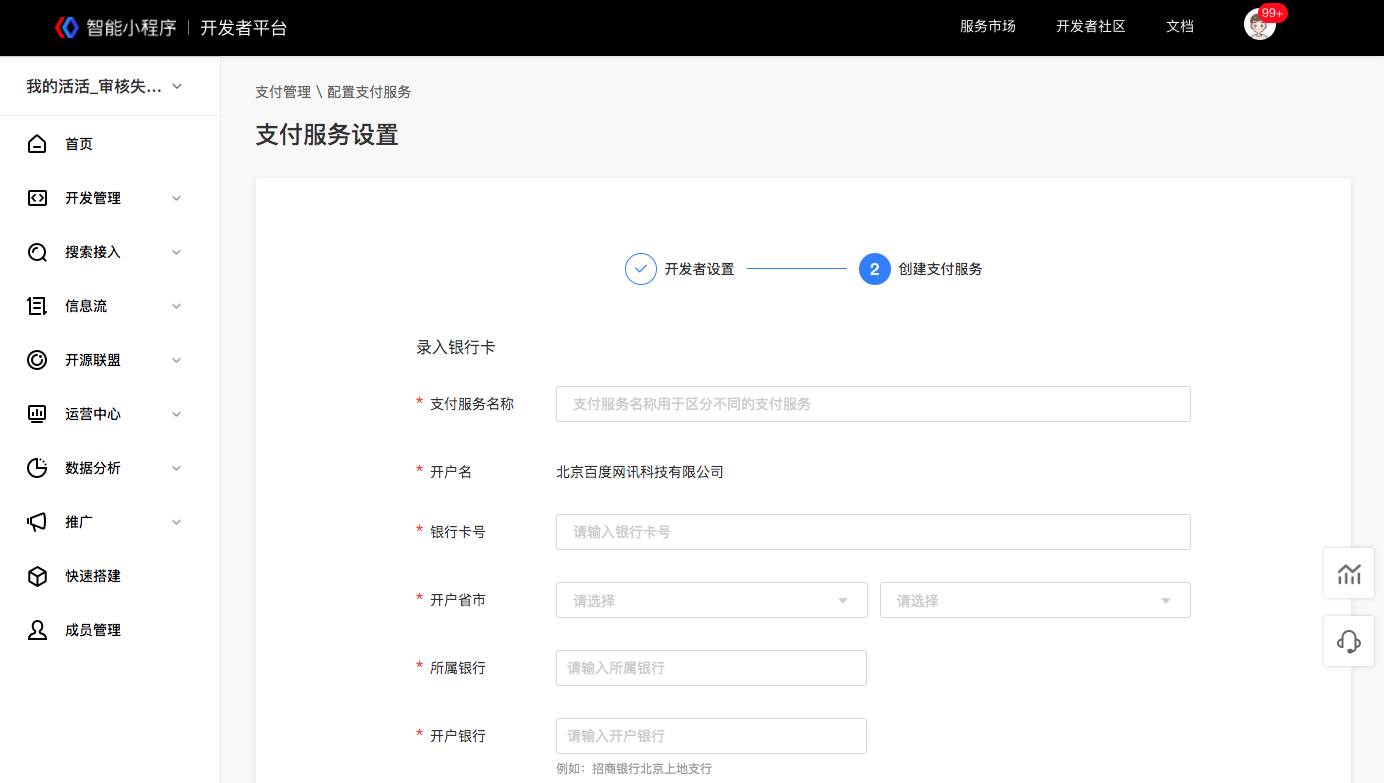Viewport: 1384px width, 783px height.
Task: Click the 运营中心 monitor icon
Action: click(37, 414)
